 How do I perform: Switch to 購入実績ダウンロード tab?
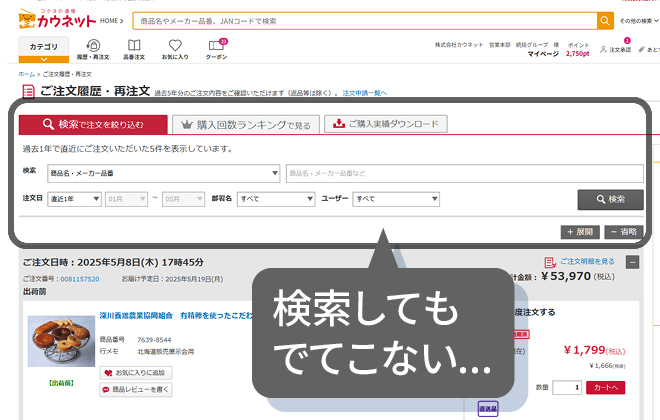point(385,125)
